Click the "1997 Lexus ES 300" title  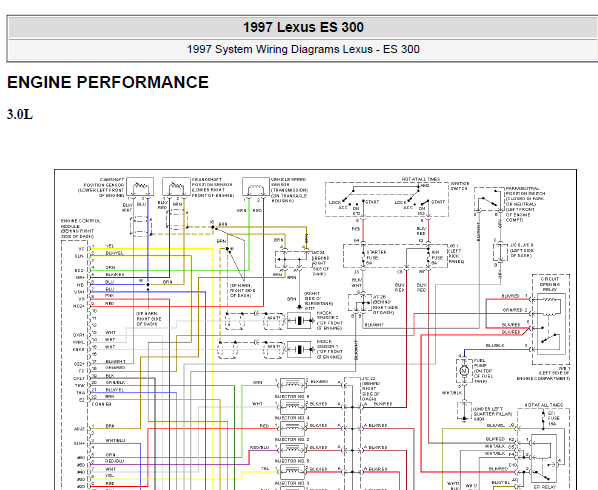[303, 27]
